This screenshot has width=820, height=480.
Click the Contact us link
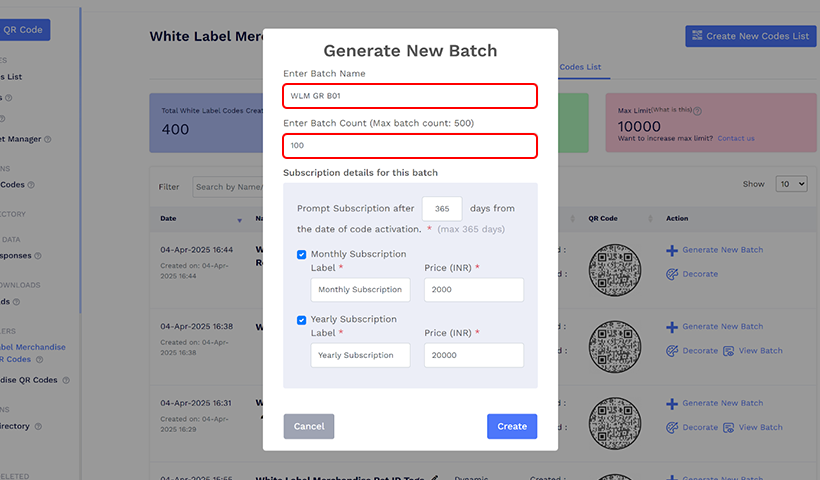pos(735,138)
